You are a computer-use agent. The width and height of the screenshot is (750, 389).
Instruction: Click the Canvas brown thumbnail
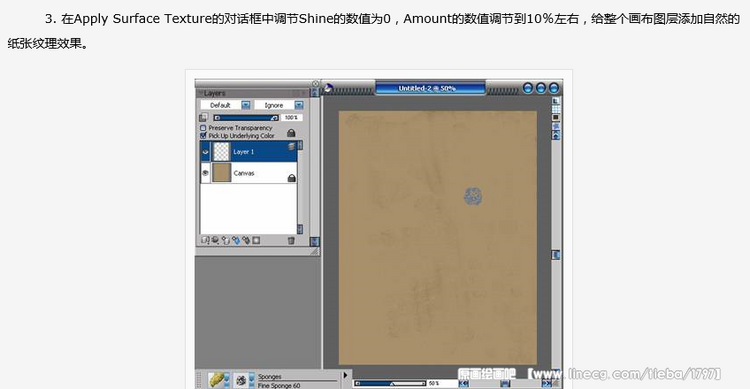coord(221,173)
